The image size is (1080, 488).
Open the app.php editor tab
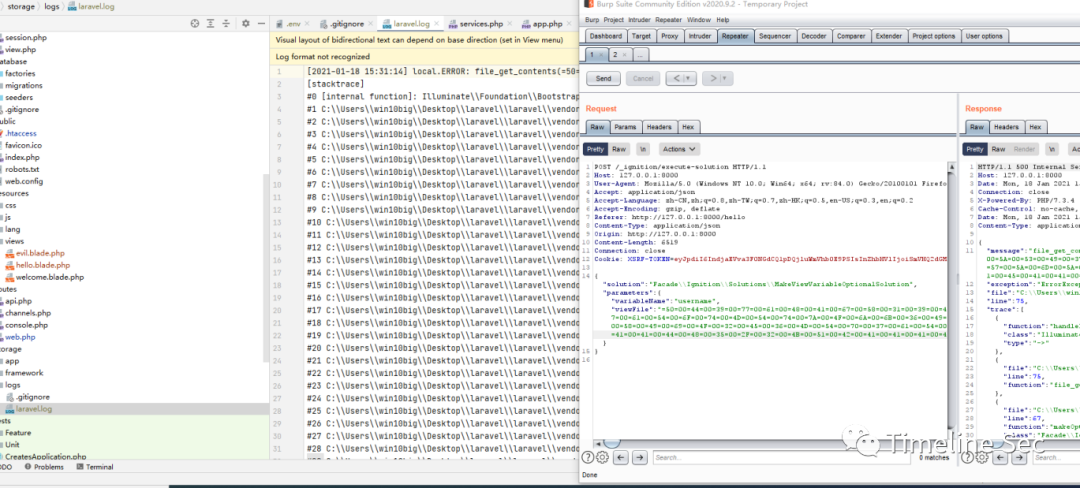click(548, 24)
